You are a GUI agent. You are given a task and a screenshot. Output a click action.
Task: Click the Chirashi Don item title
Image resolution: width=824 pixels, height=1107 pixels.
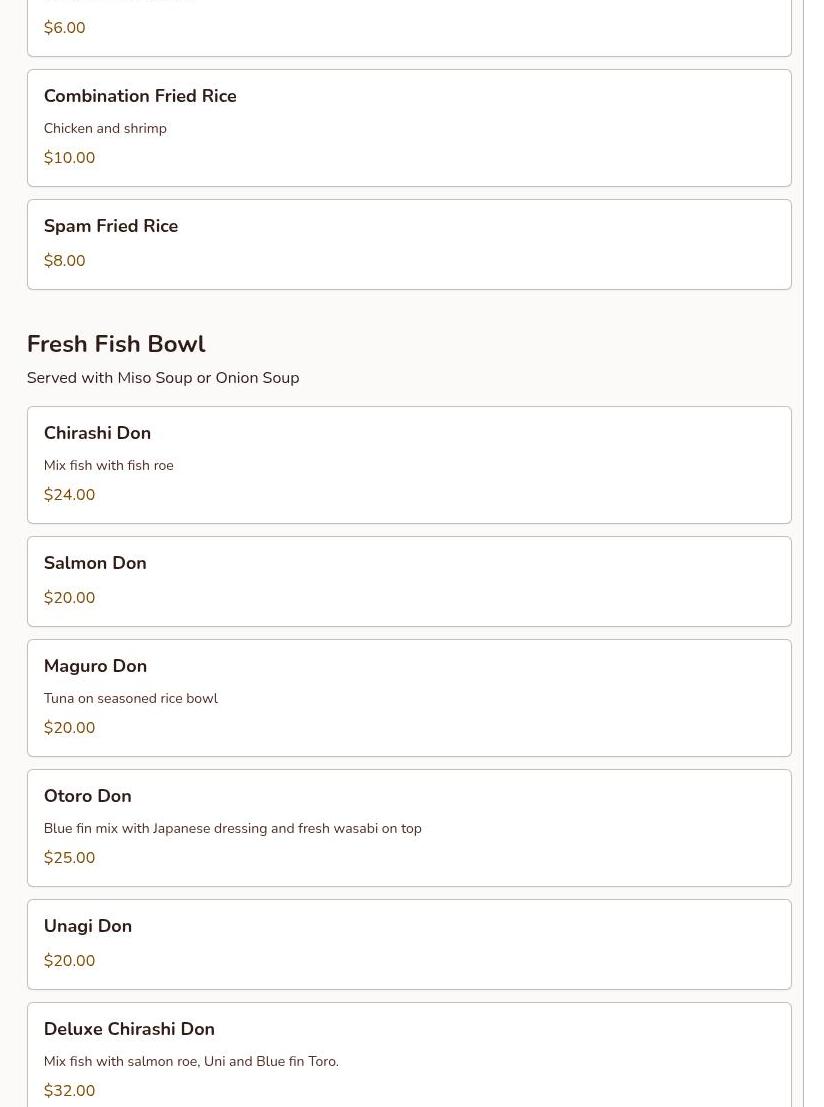coord(97,433)
